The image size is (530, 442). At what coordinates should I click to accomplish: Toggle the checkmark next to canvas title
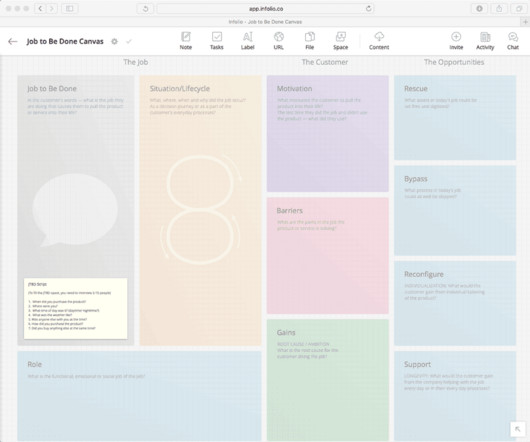(x=129, y=41)
